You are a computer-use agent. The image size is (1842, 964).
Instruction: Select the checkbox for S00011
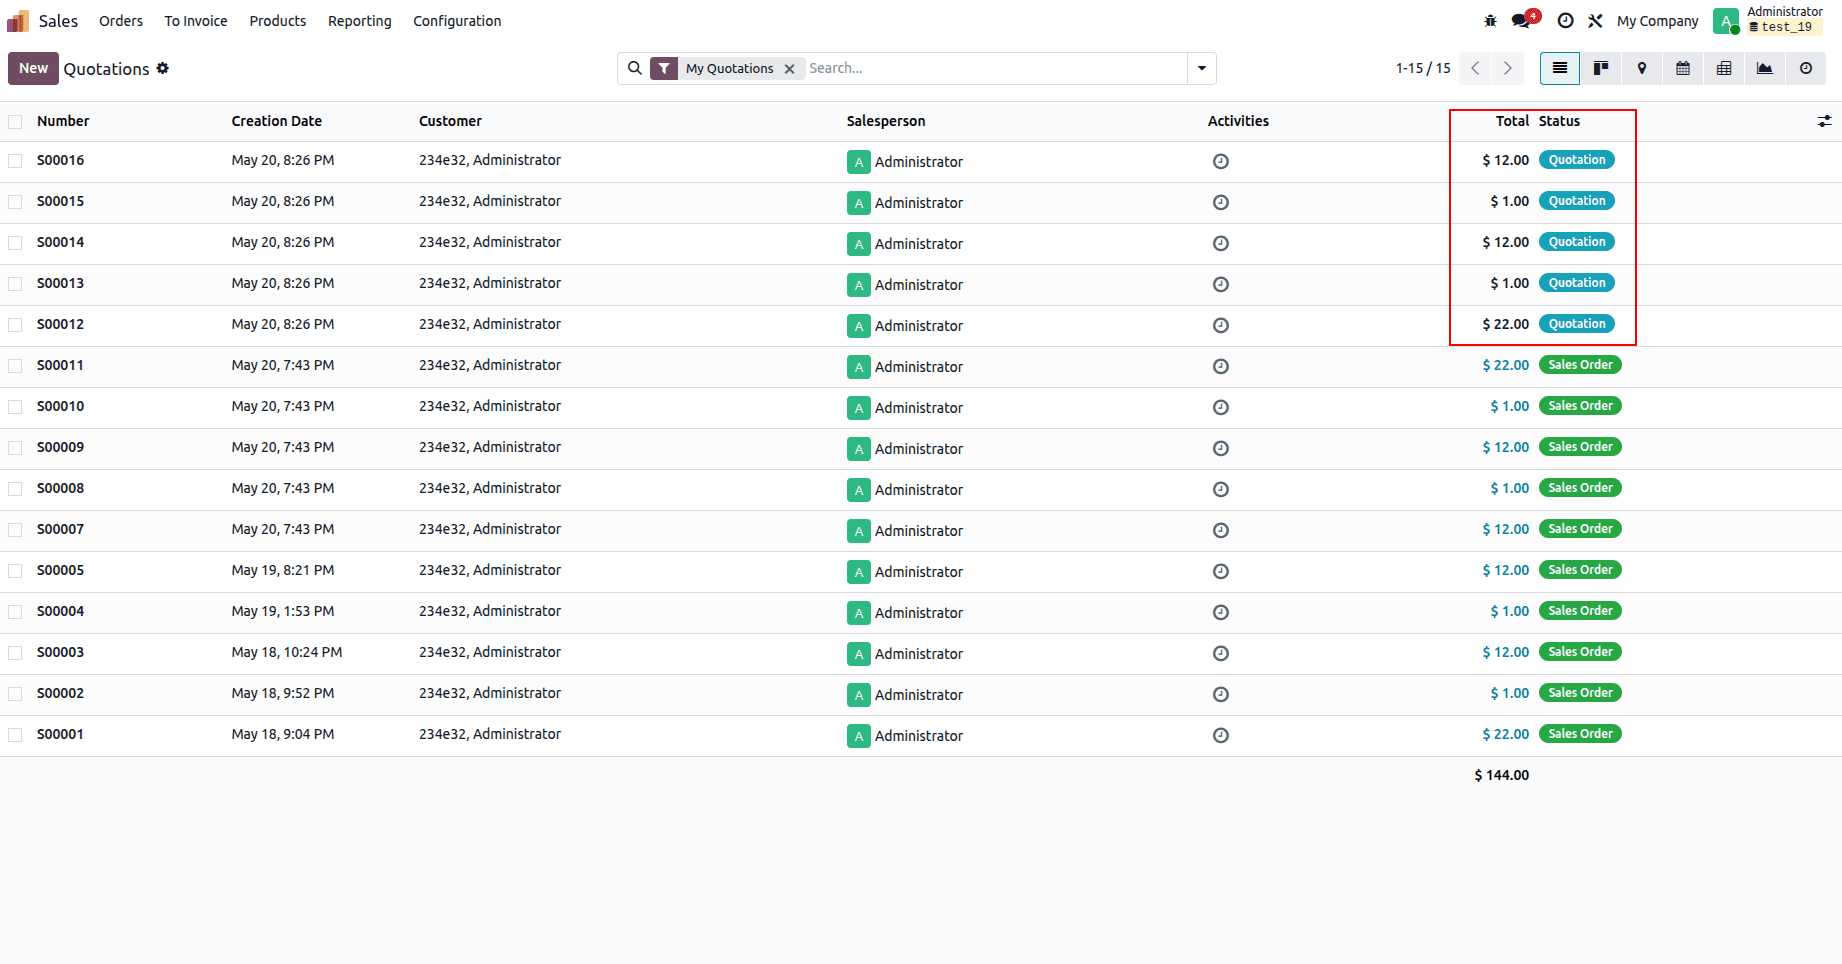15,366
